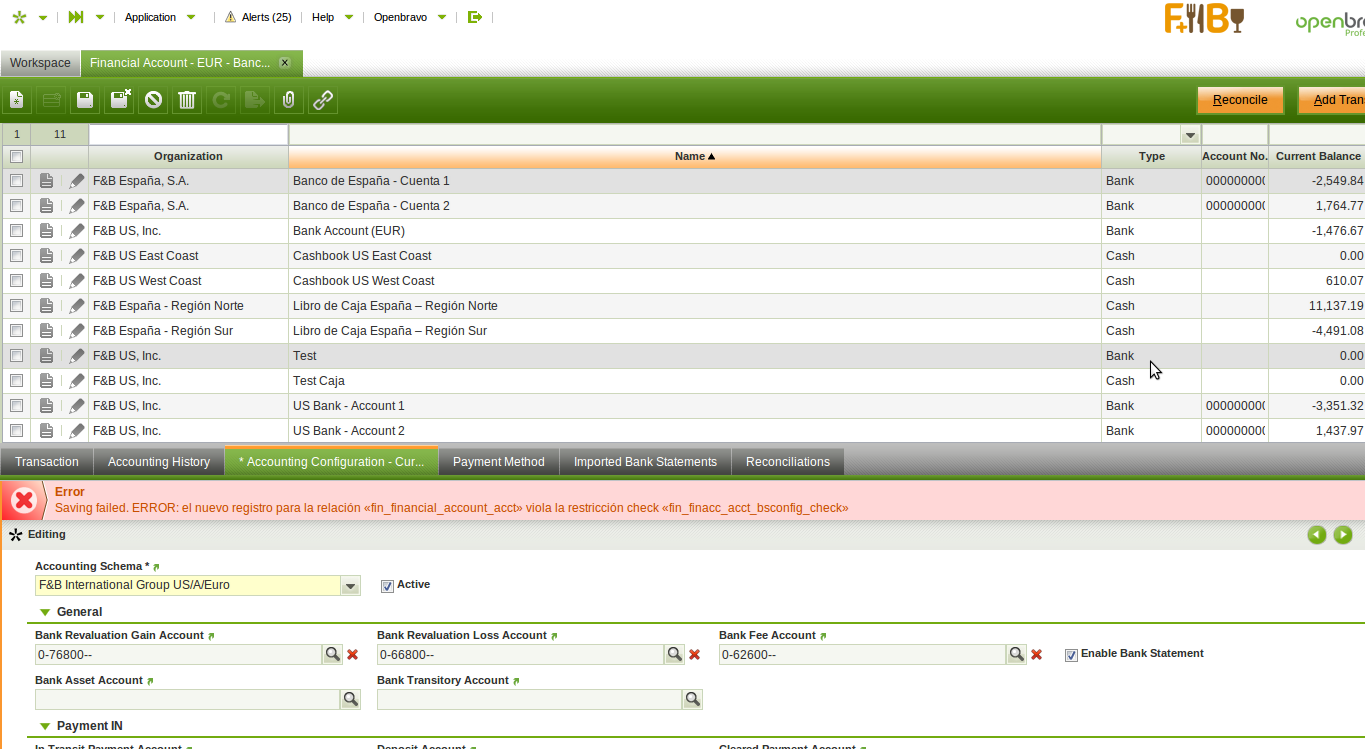Click the Reconcile button
Screen dimensions: 1365x749
pyautogui.click(x=1240, y=100)
